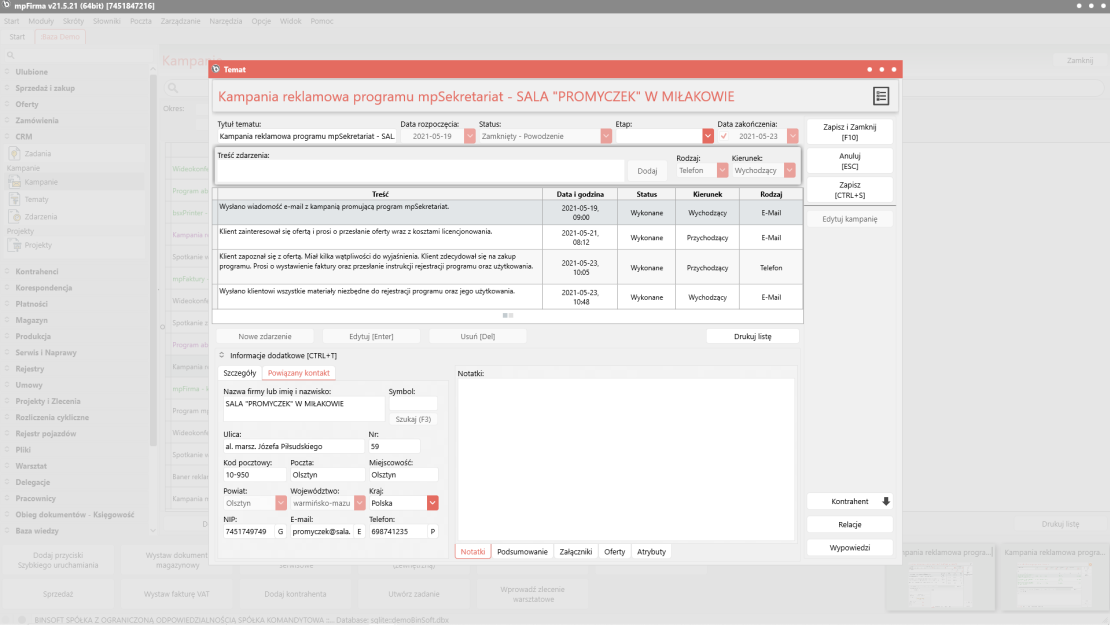Click the "2021-05-23, 10:48" date cell

click(x=580, y=297)
